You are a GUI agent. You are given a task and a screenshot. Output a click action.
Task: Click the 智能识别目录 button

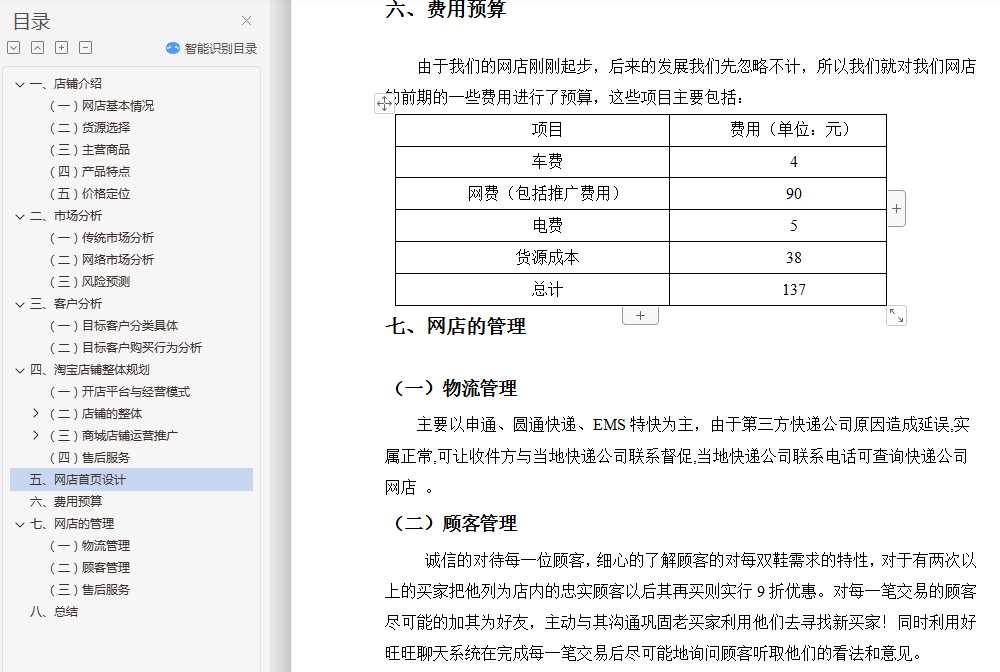click(212, 48)
